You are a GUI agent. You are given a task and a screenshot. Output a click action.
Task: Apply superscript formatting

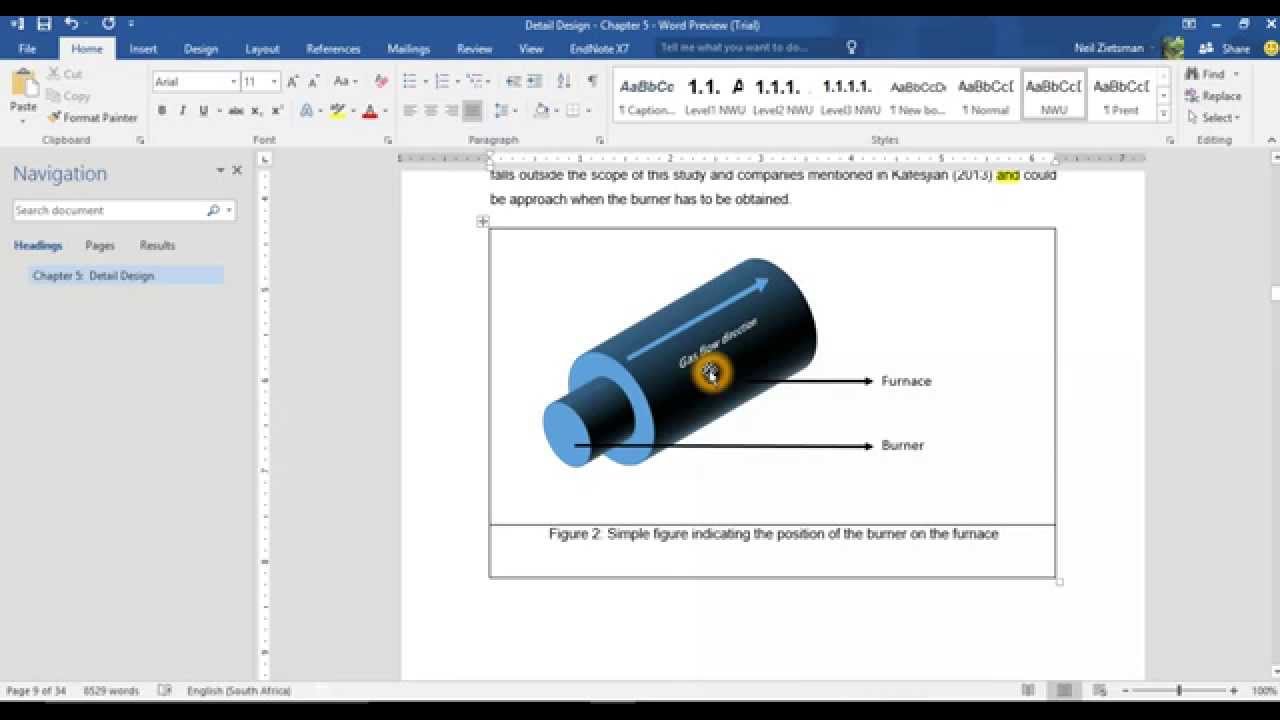pyautogui.click(x=277, y=111)
